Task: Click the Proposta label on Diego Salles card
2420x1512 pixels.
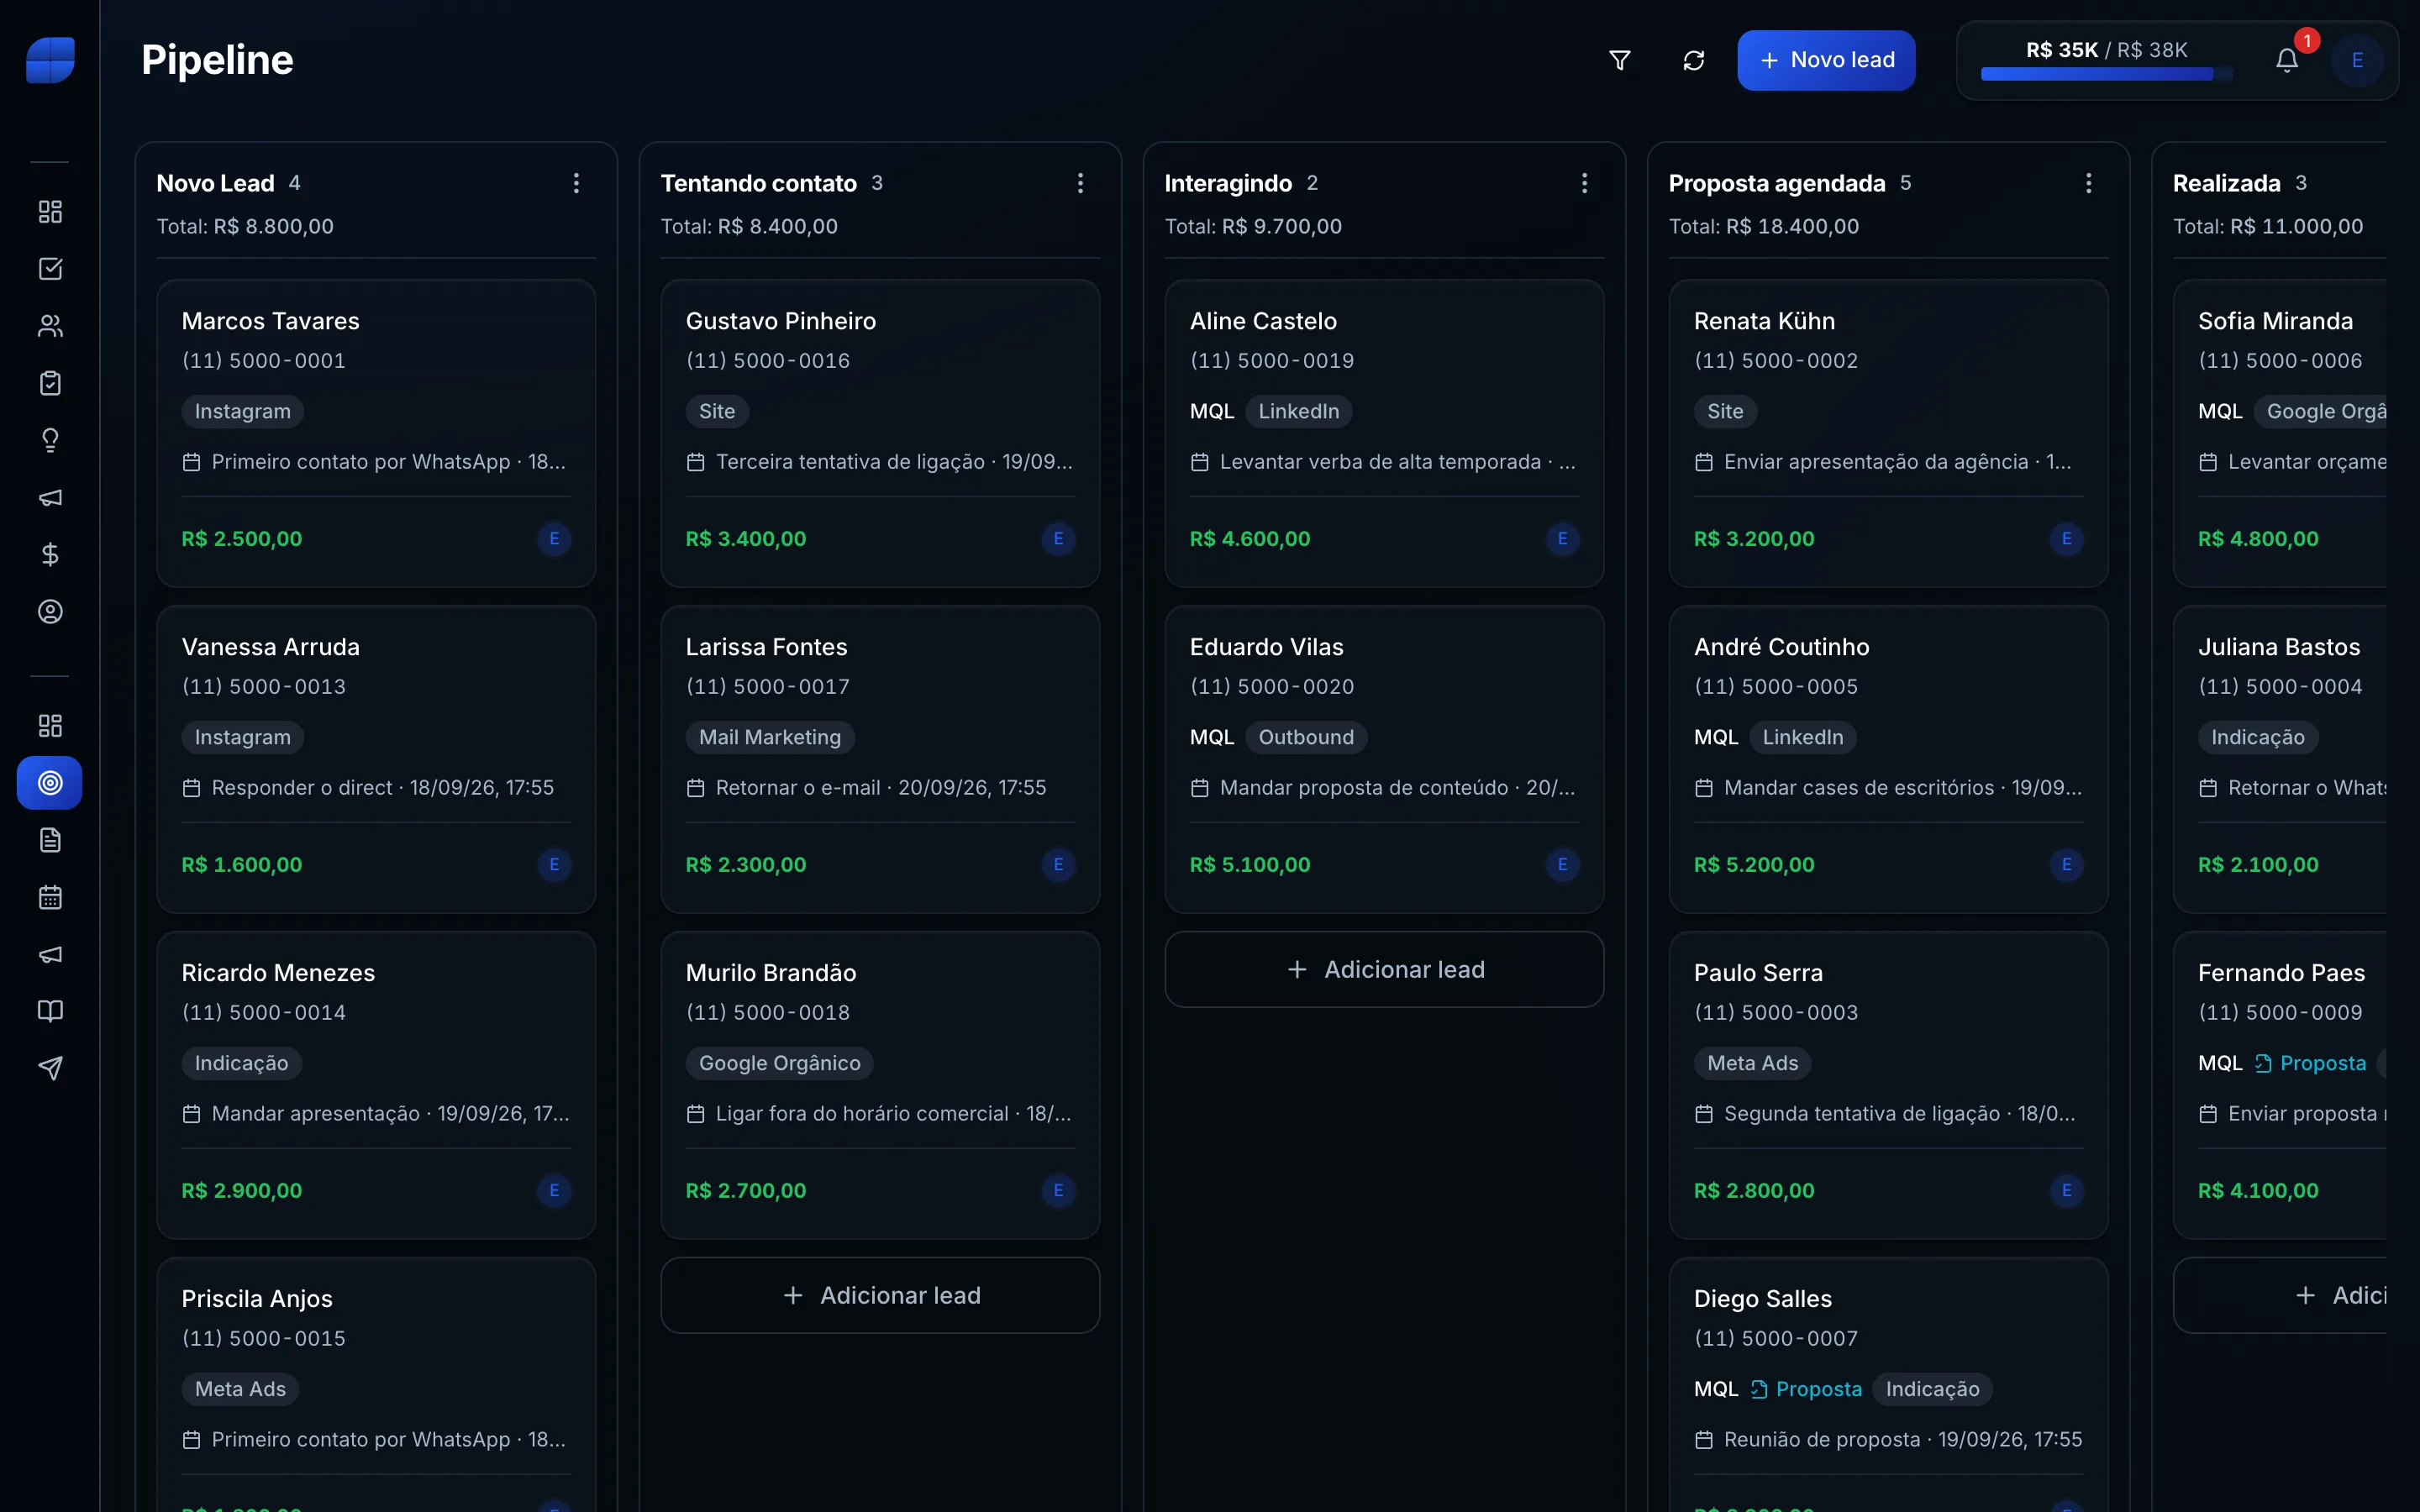Action: coord(1806,1389)
